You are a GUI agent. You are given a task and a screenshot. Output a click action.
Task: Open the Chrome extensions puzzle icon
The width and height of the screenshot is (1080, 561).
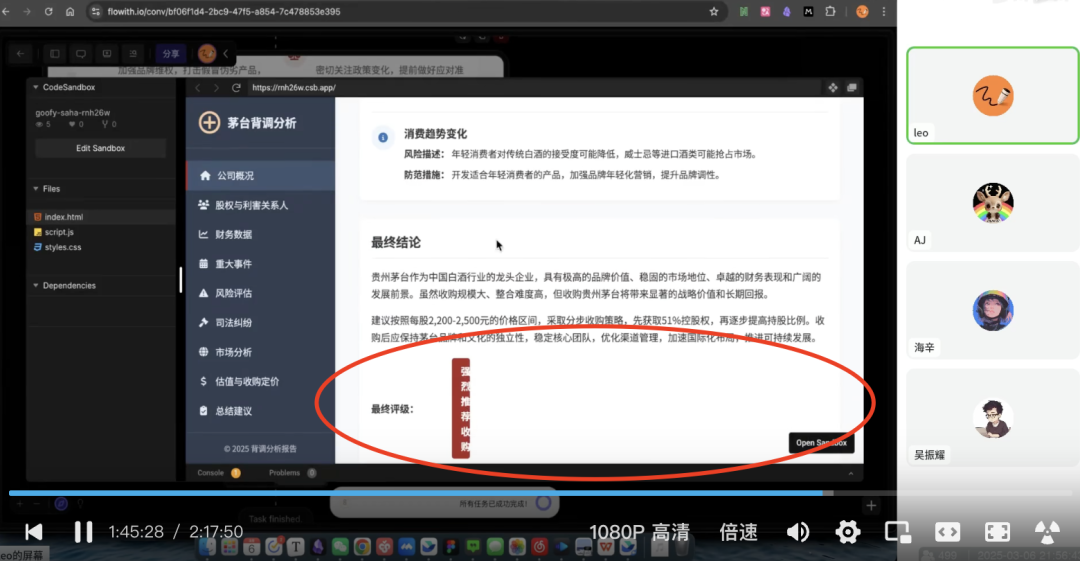point(830,12)
